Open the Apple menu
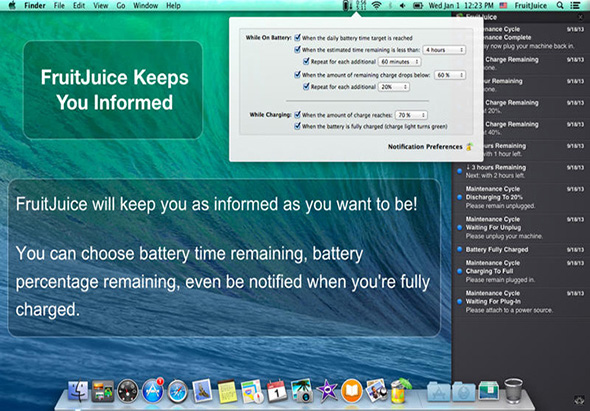Screen dimensions: 590x411 tap(12, 5)
